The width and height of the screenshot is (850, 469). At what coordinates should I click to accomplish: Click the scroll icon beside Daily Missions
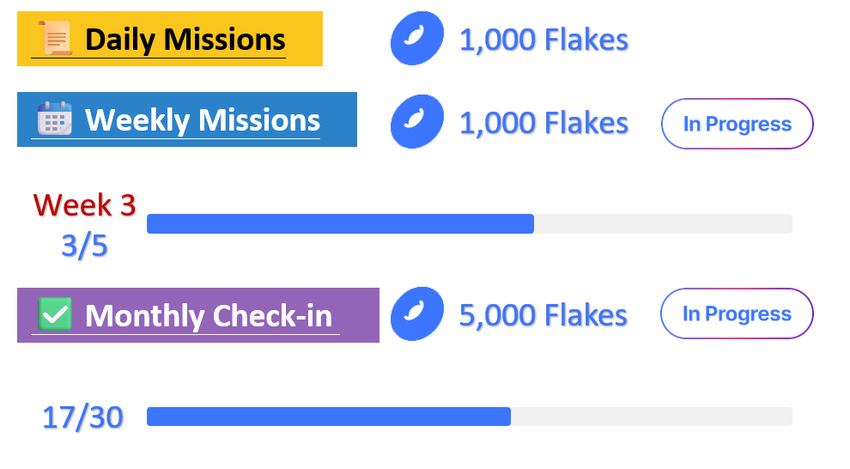tap(57, 39)
